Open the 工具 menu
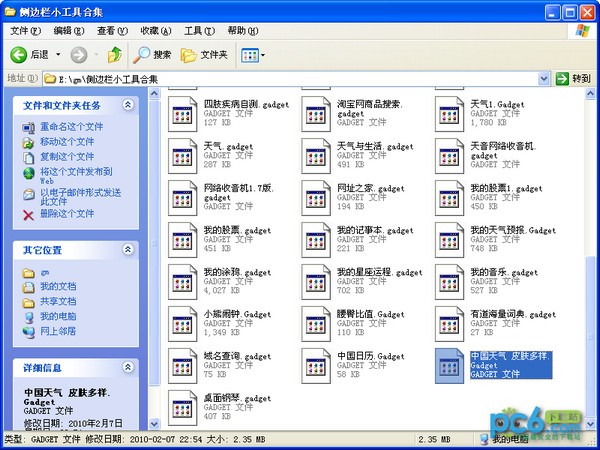The image size is (600, 450). (x=199, y=31)
